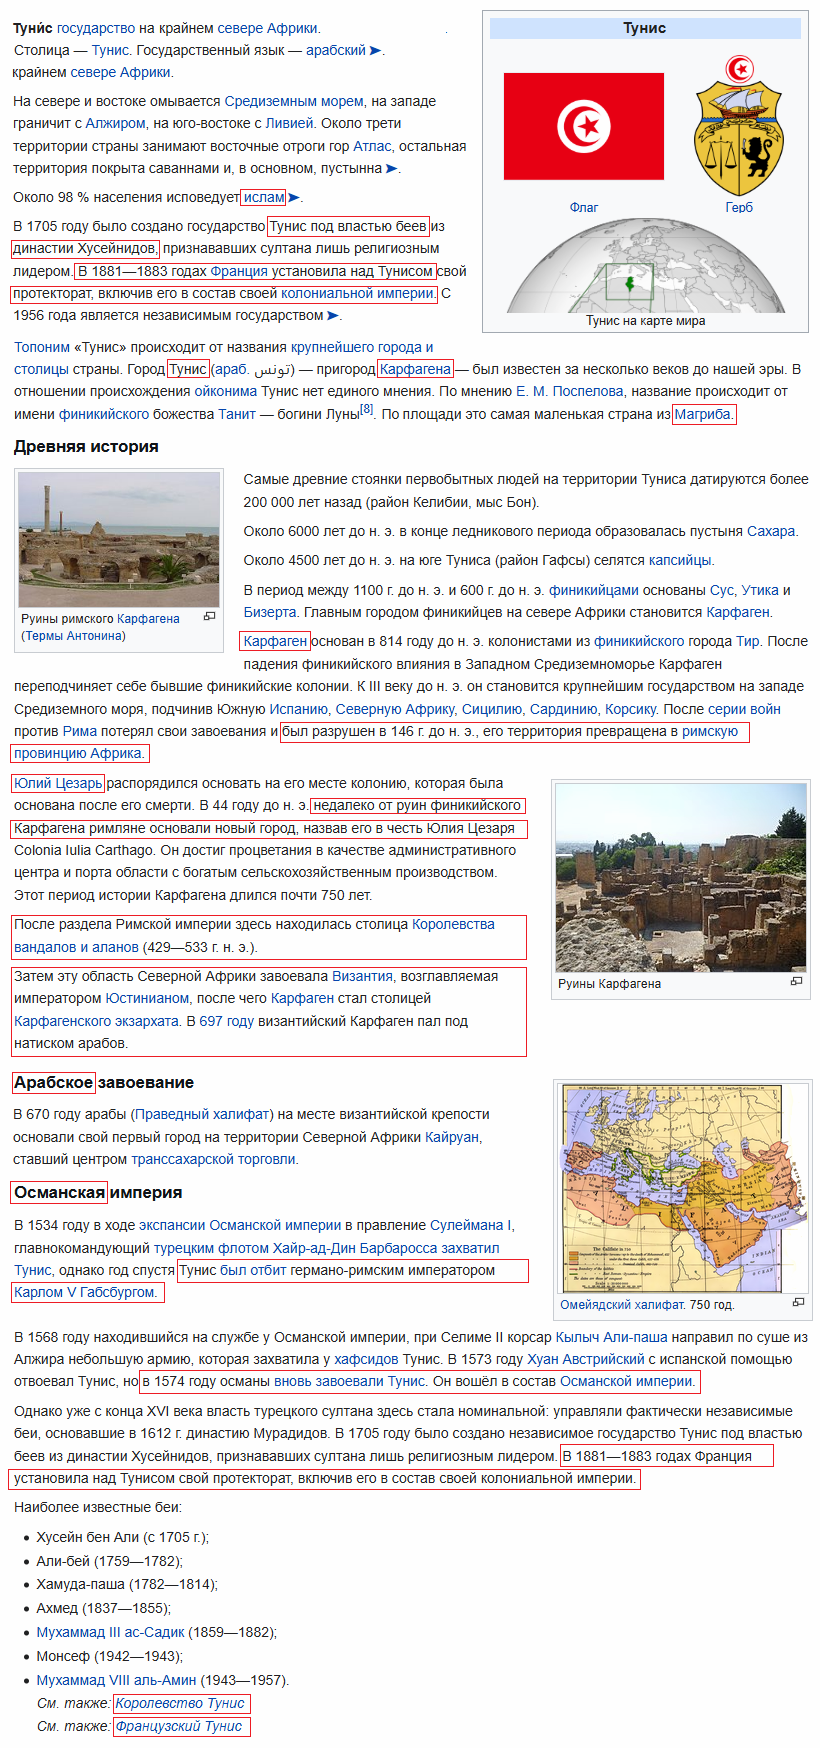
Task: Open 'Королевства вандалов и аланов' link
Action: [x=254, y=935]
